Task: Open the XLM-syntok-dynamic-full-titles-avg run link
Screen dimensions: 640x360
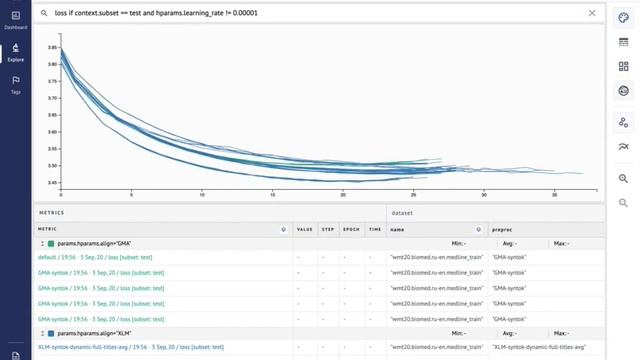Action: pyautogui.click(x=131, y=347)
